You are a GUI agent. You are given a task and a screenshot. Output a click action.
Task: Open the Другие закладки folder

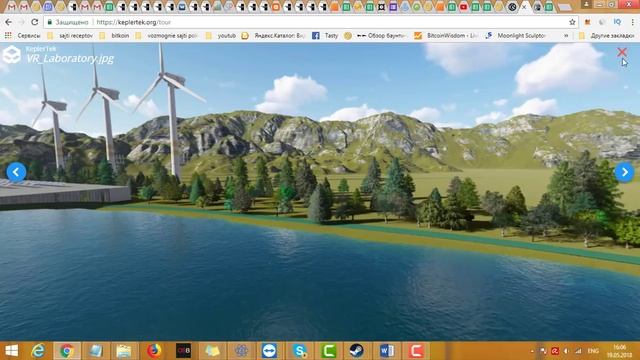click(x=607, y=36)
